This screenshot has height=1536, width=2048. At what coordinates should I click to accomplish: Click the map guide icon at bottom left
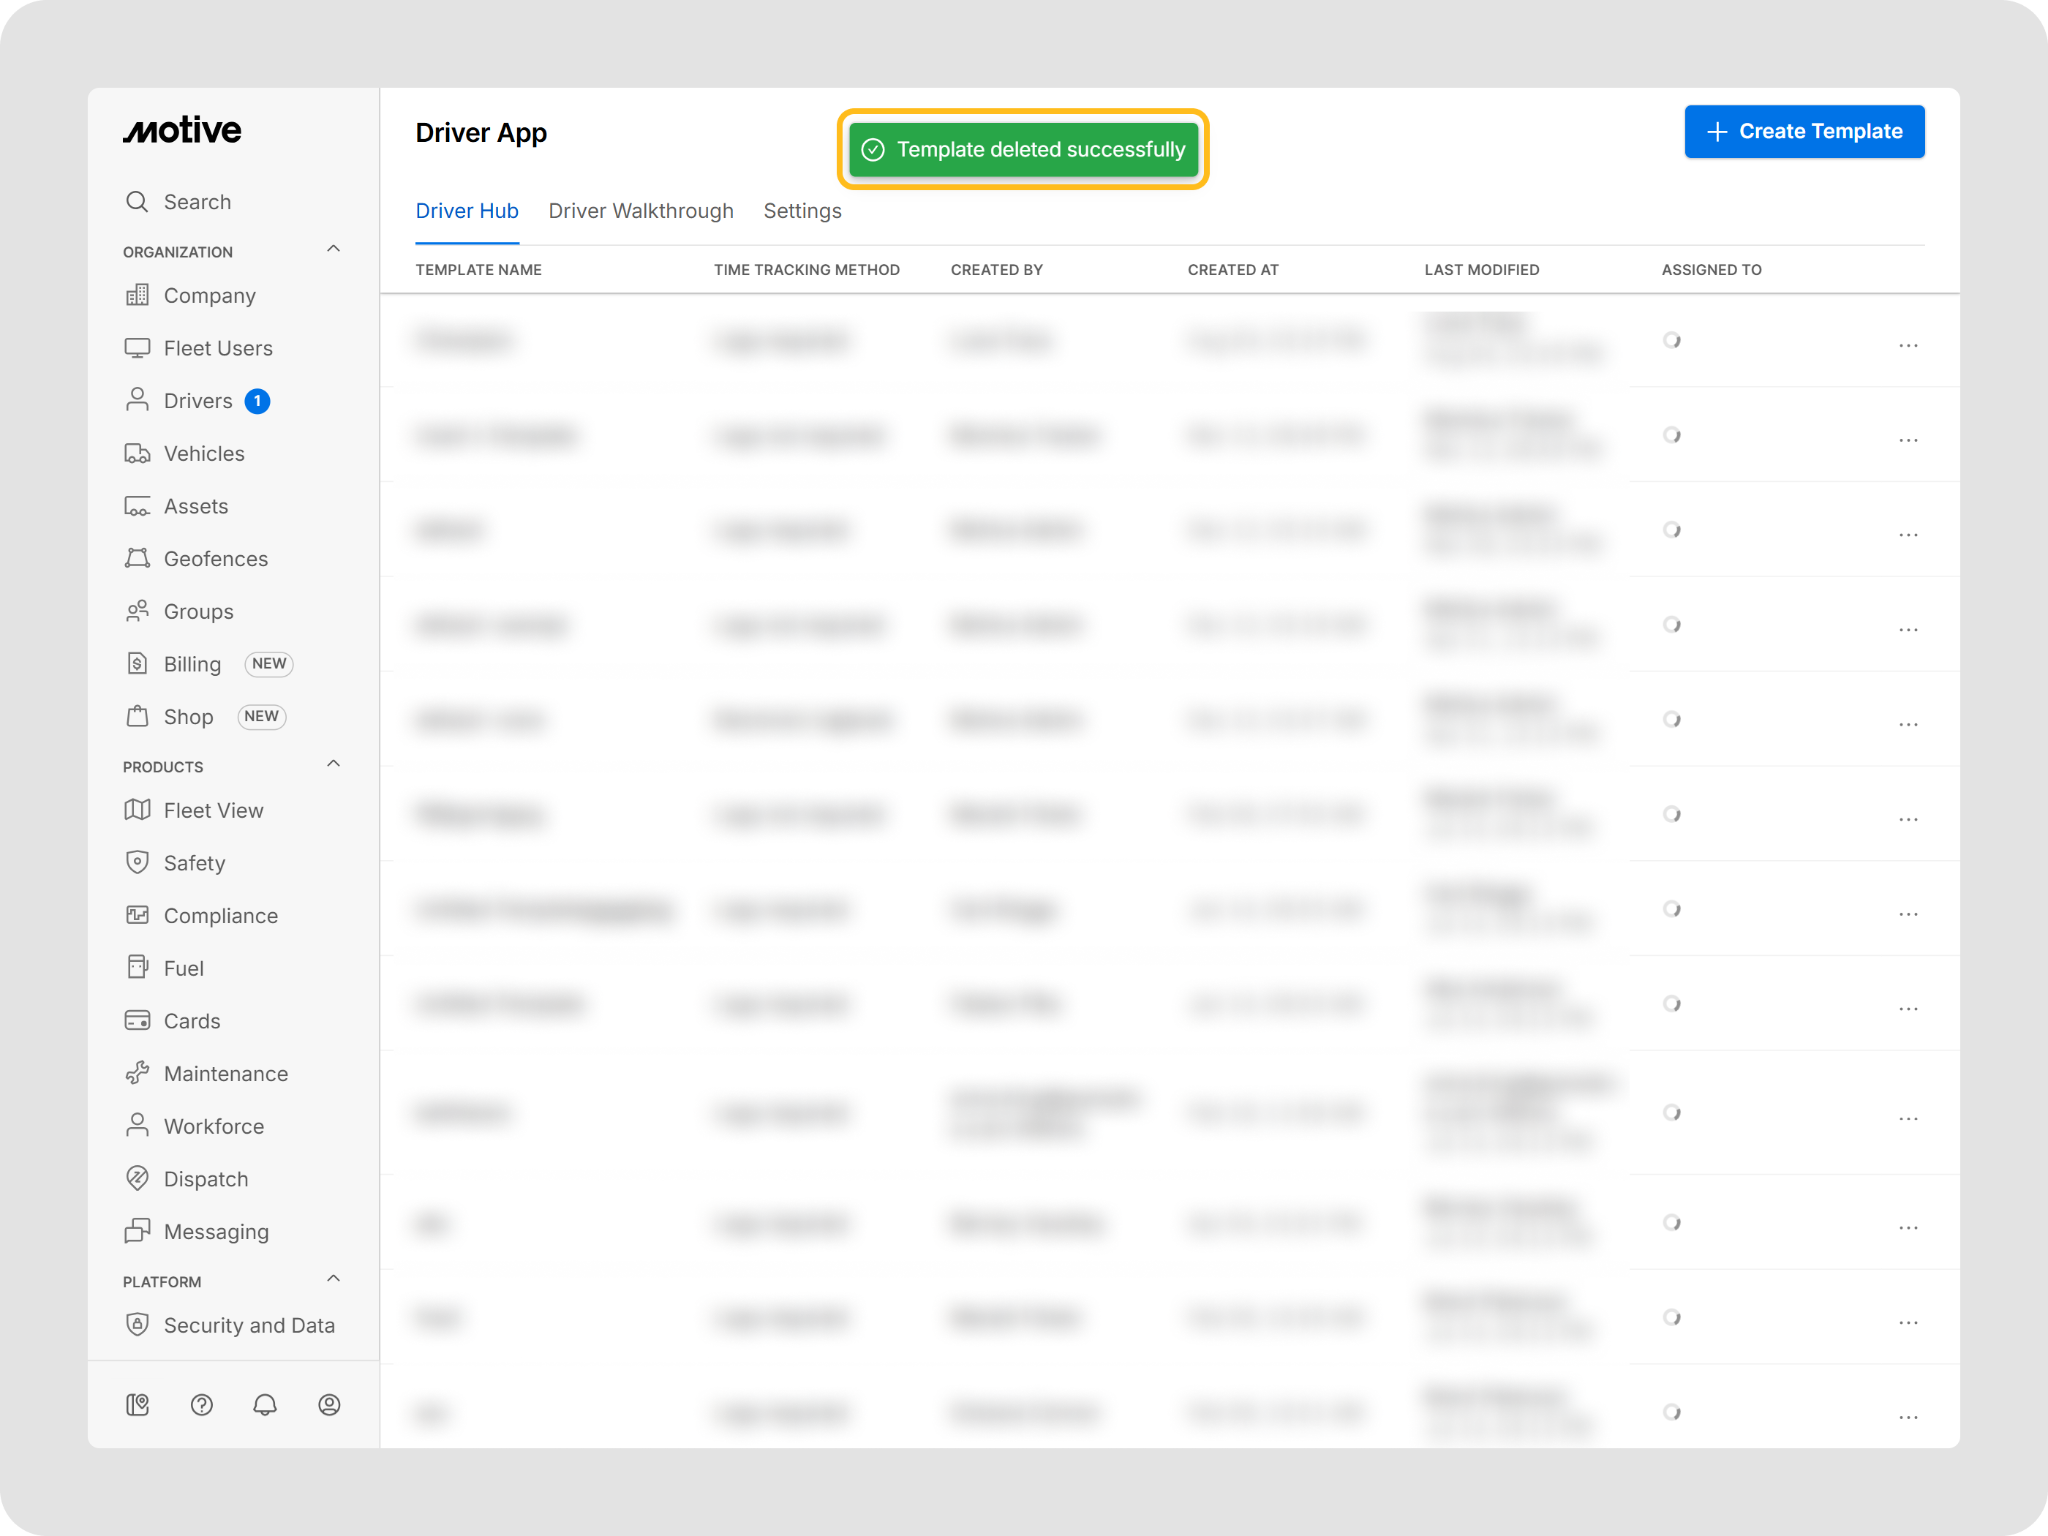coord(137,1405)
